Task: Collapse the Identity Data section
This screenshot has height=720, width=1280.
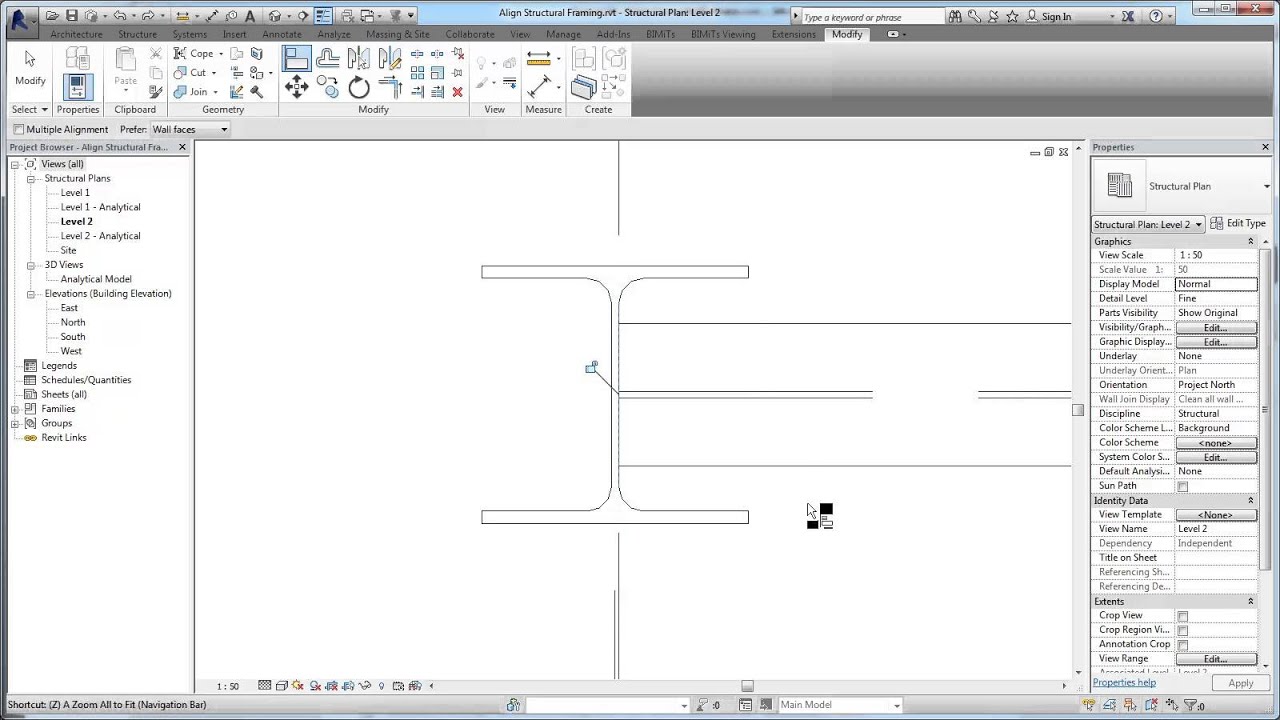Action: 1250,500
